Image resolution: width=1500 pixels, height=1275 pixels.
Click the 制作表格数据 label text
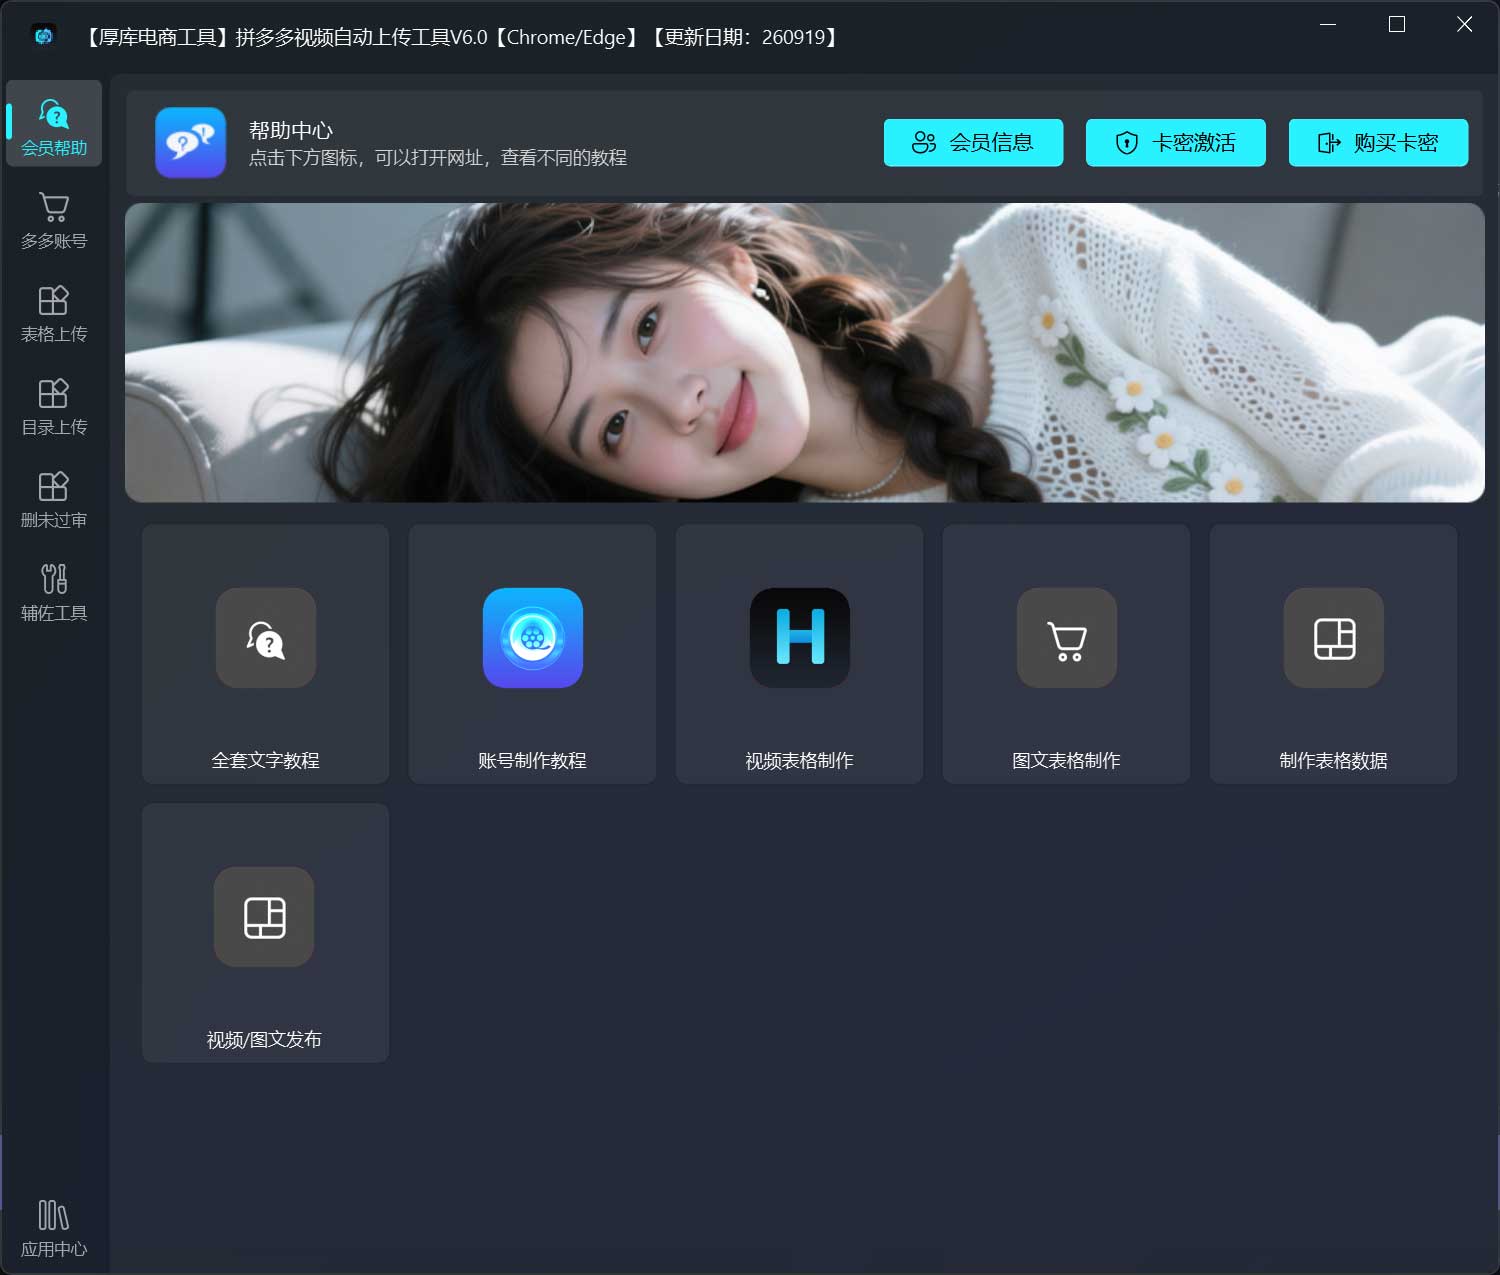point(1334,761)
